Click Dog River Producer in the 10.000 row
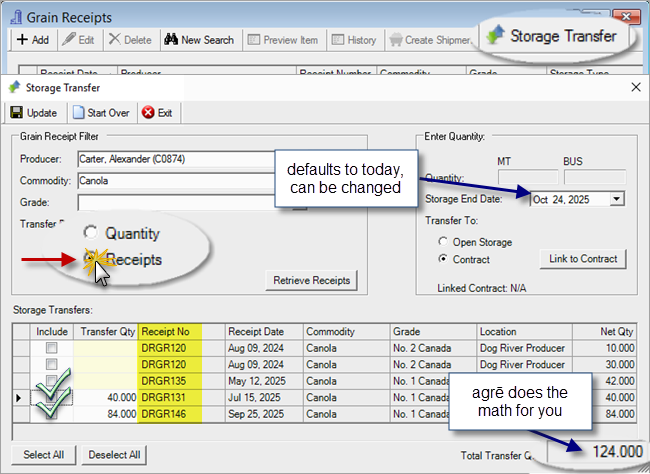 [x=524, y=348]
